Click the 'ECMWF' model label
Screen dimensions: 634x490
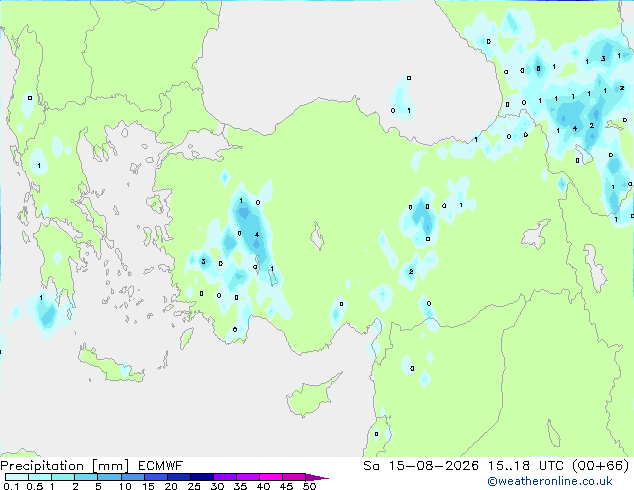(161, 466)
